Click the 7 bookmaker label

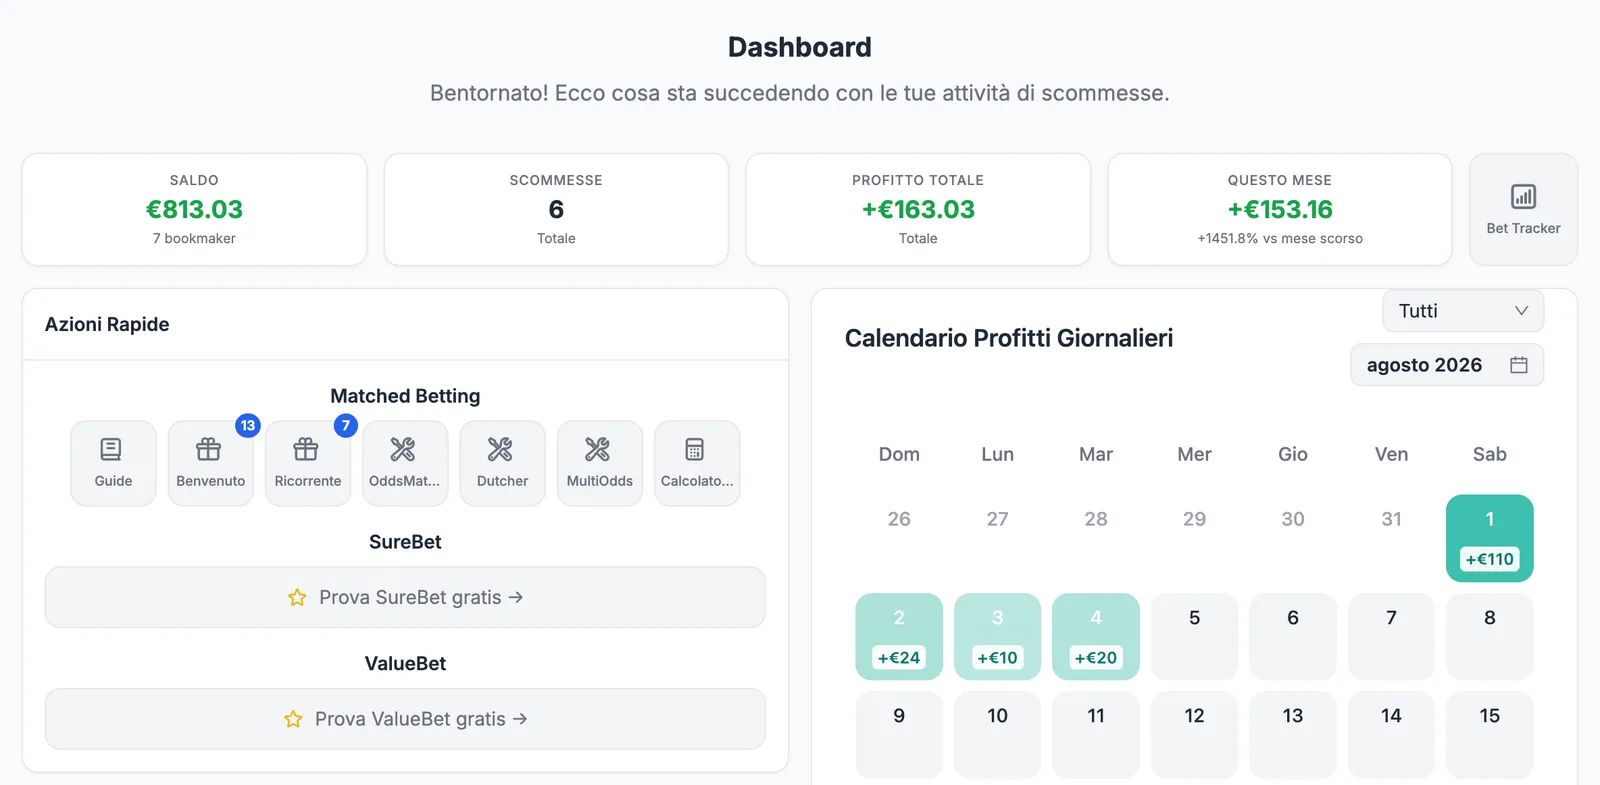point(194,238)
